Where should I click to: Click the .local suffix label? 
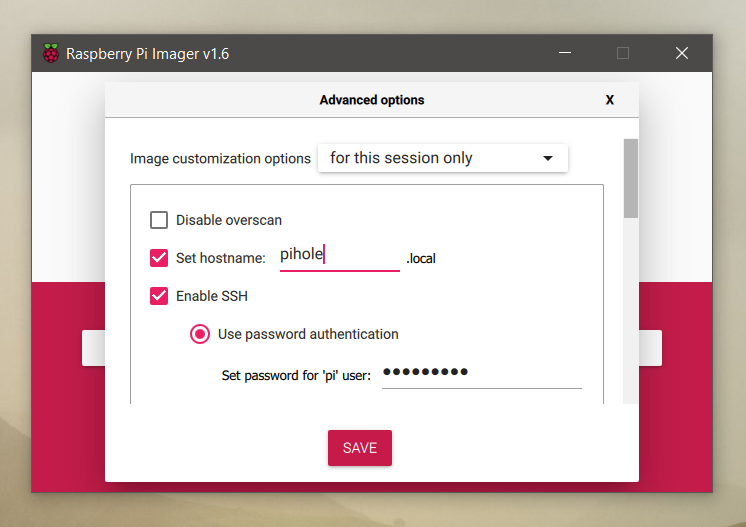pos(421,258)
